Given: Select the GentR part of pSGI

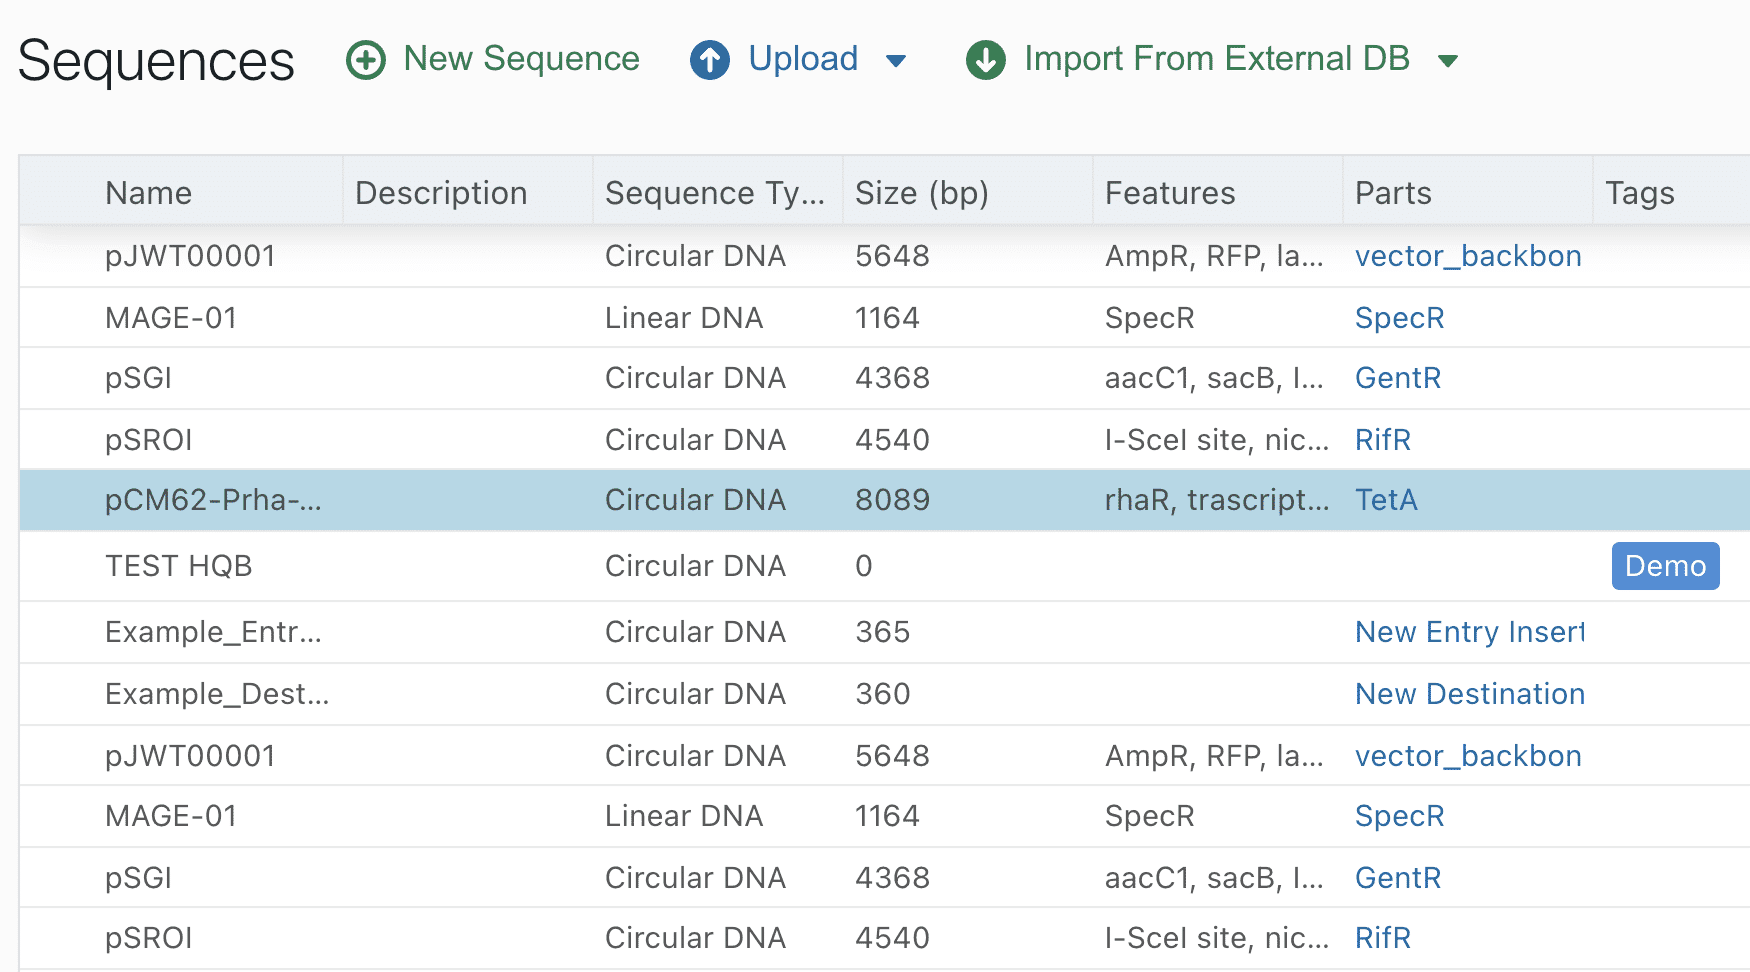Looking at the screenshot, I should [1397, 378].
